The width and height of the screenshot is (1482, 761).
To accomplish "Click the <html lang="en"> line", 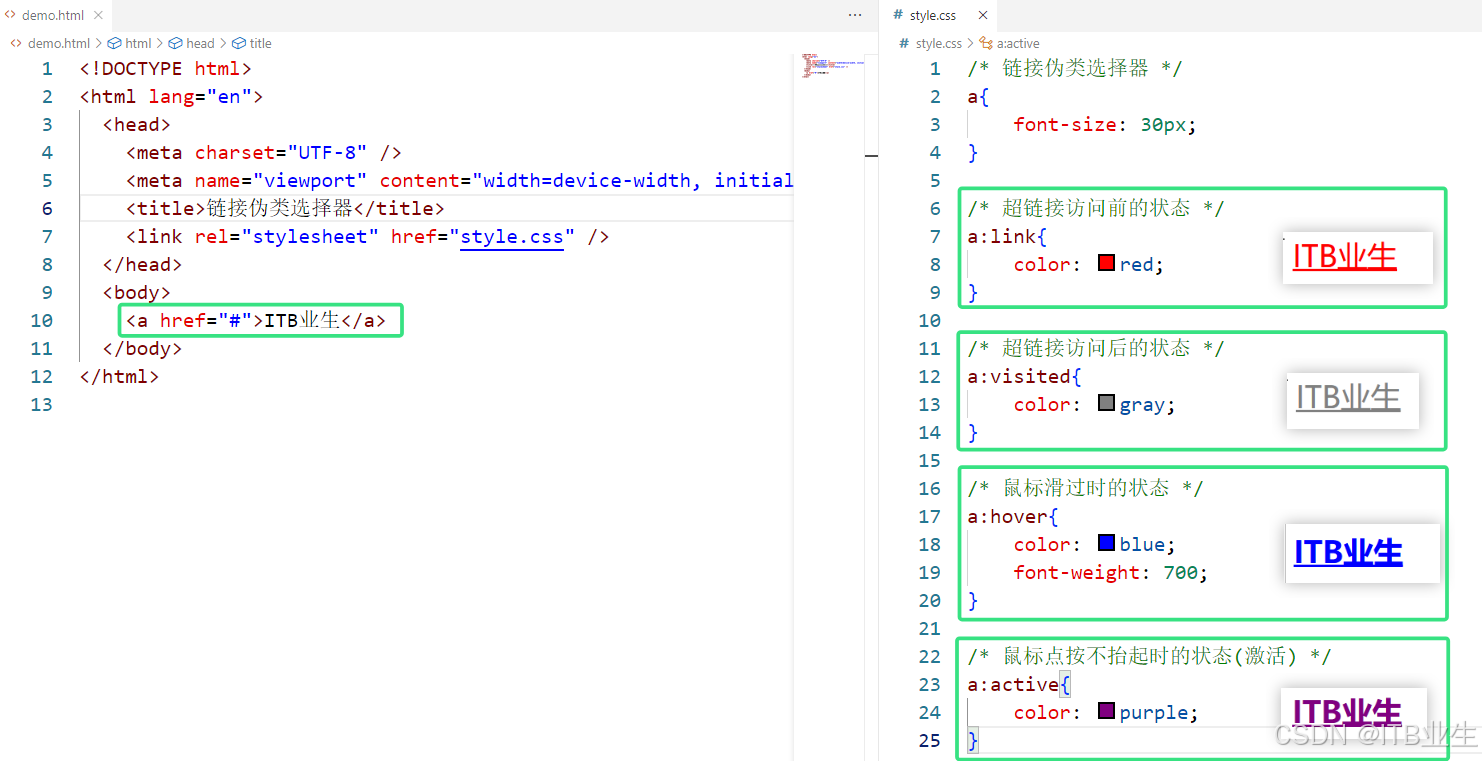I will pos(172,97).
